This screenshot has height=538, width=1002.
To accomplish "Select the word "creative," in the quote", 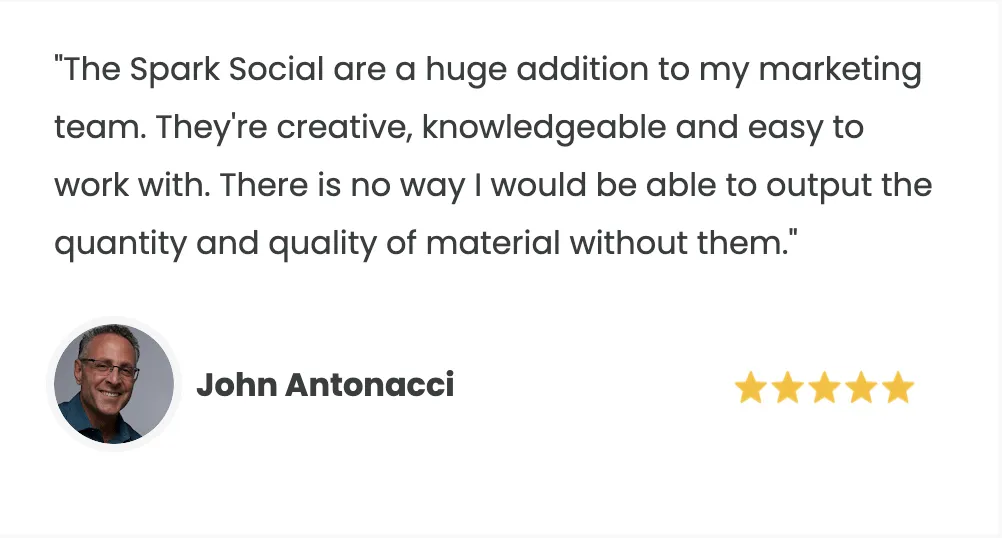I will click(344, 127).
